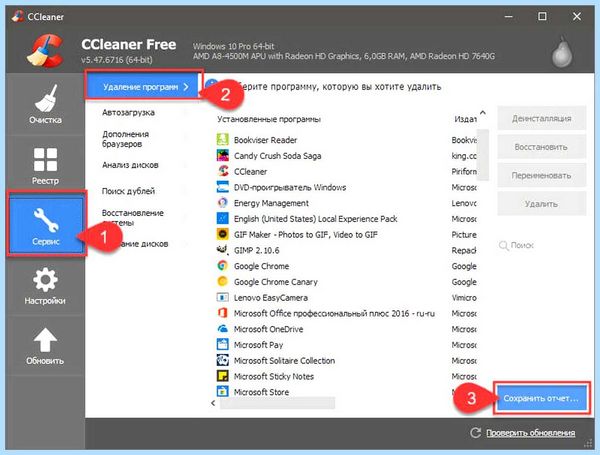Click the Переименовать button
This screenshot has height=455, width=600.
click(541, 175)
